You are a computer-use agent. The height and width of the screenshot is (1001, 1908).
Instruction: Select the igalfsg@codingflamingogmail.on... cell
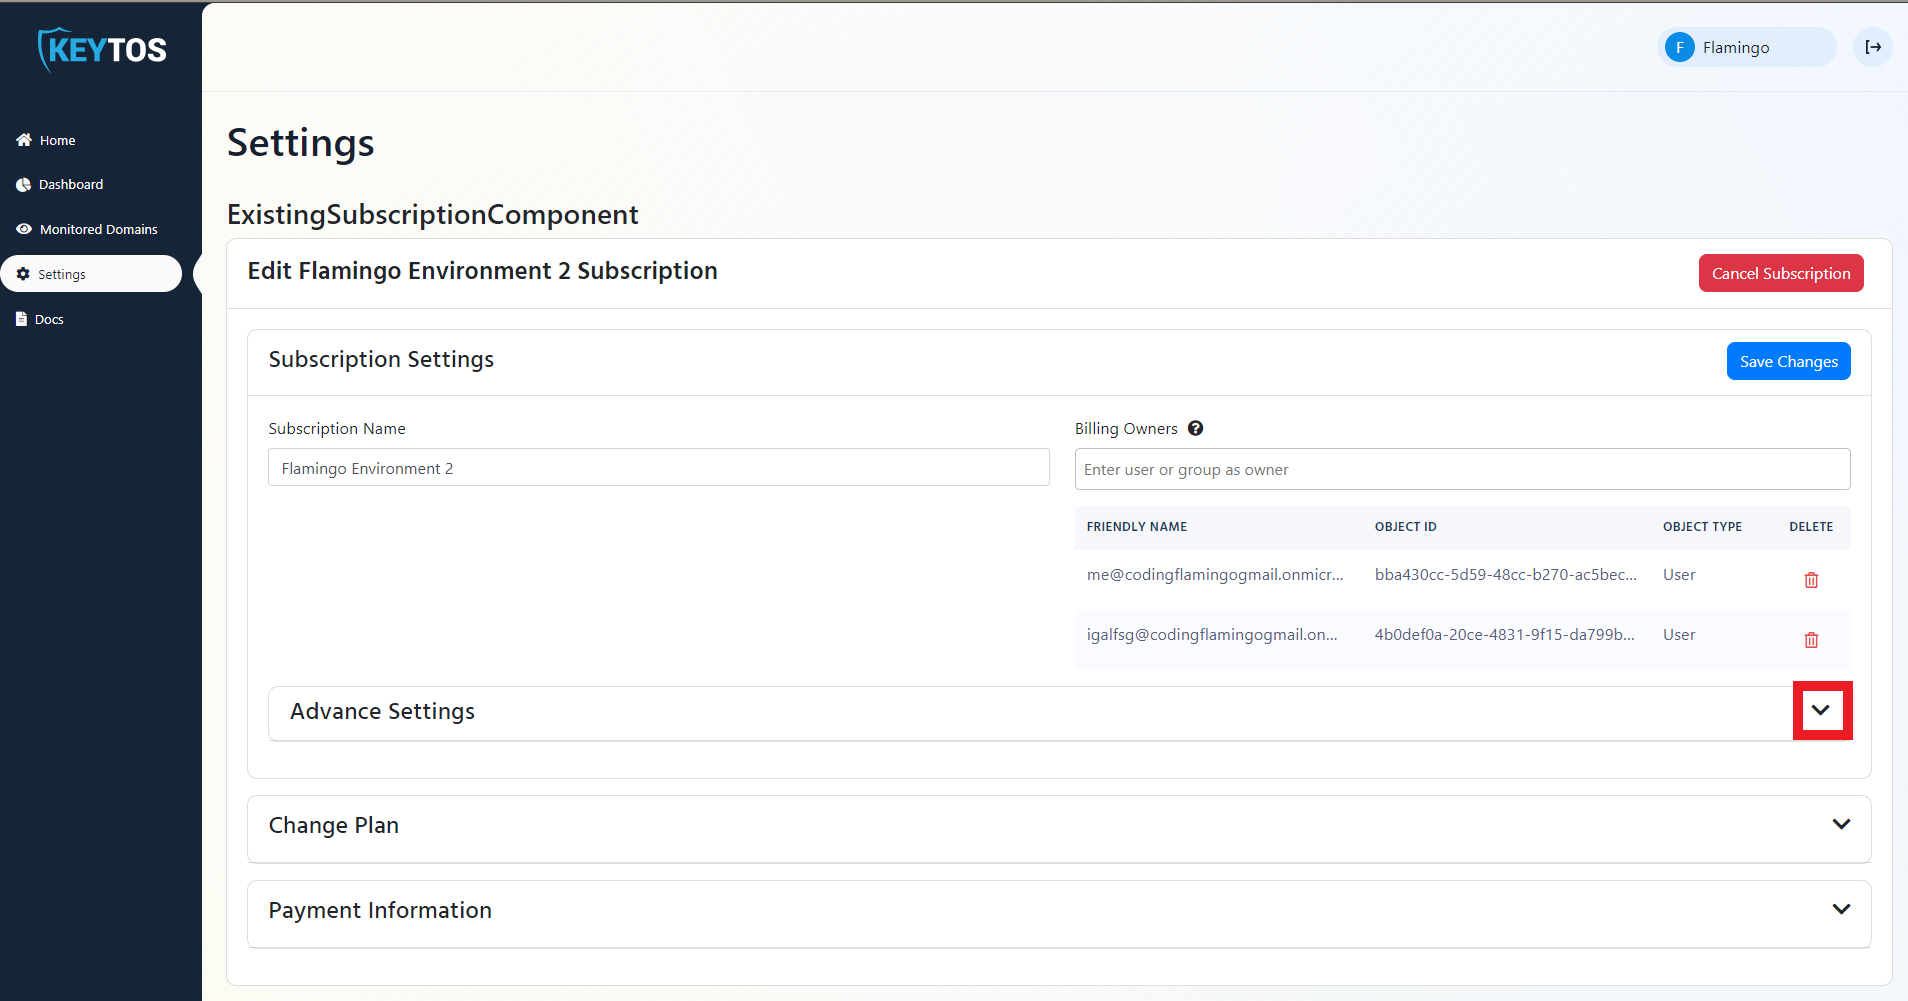[x=1212, y=635]
